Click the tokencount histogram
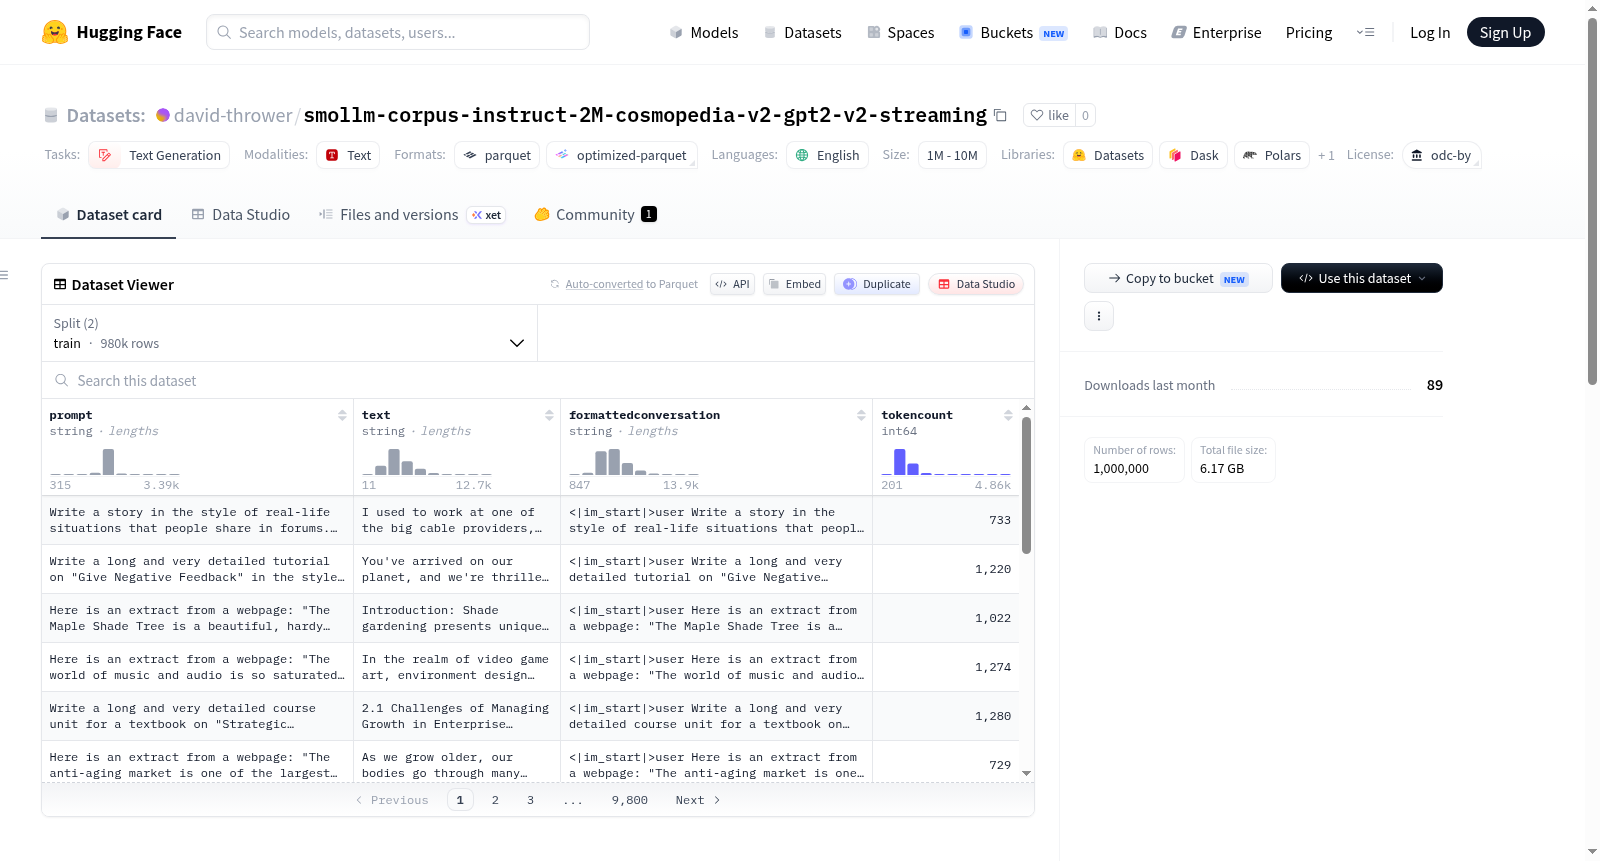Image resolution: width=1600 pixels, height=861 pixels. pos(946,461)
